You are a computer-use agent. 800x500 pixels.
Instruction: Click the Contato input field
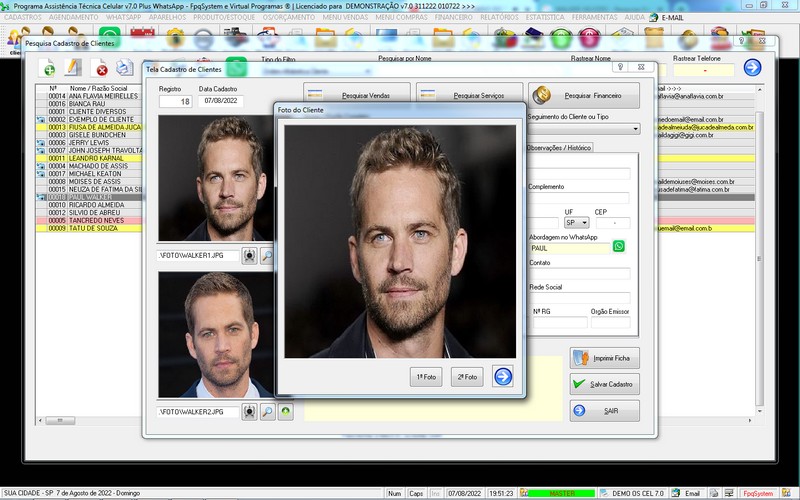(579, 273)
